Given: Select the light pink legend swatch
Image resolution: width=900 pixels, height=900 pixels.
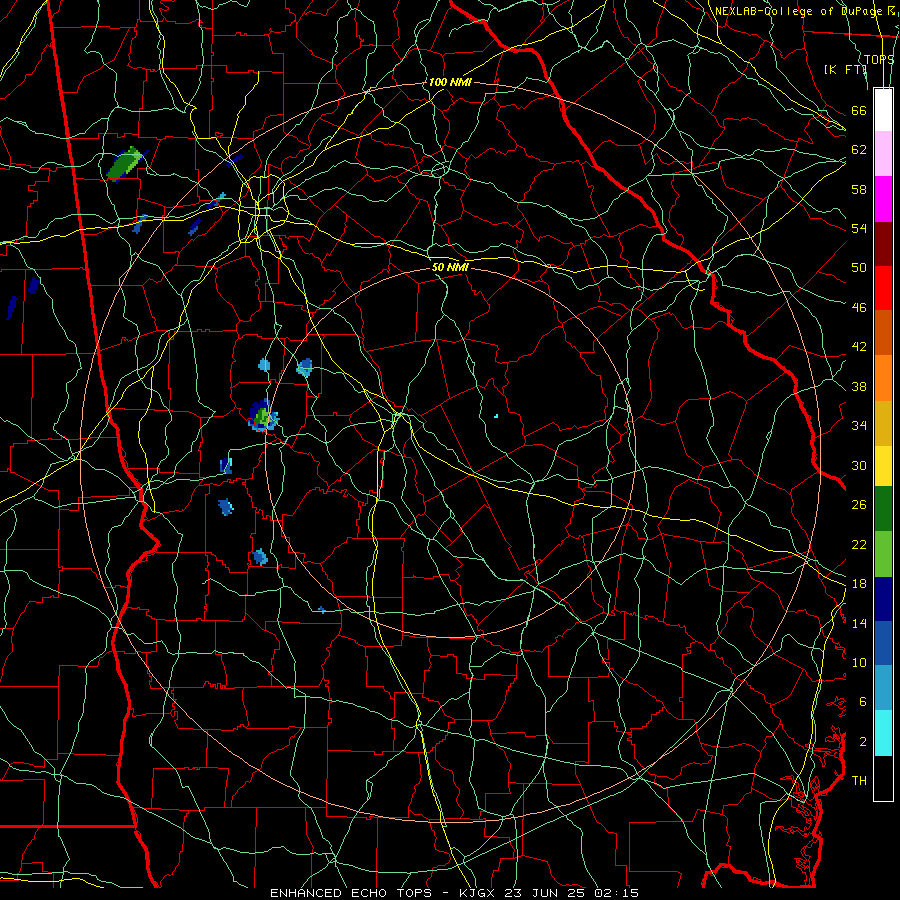Looking at the screenshot, I should click(x=883, y=153).
